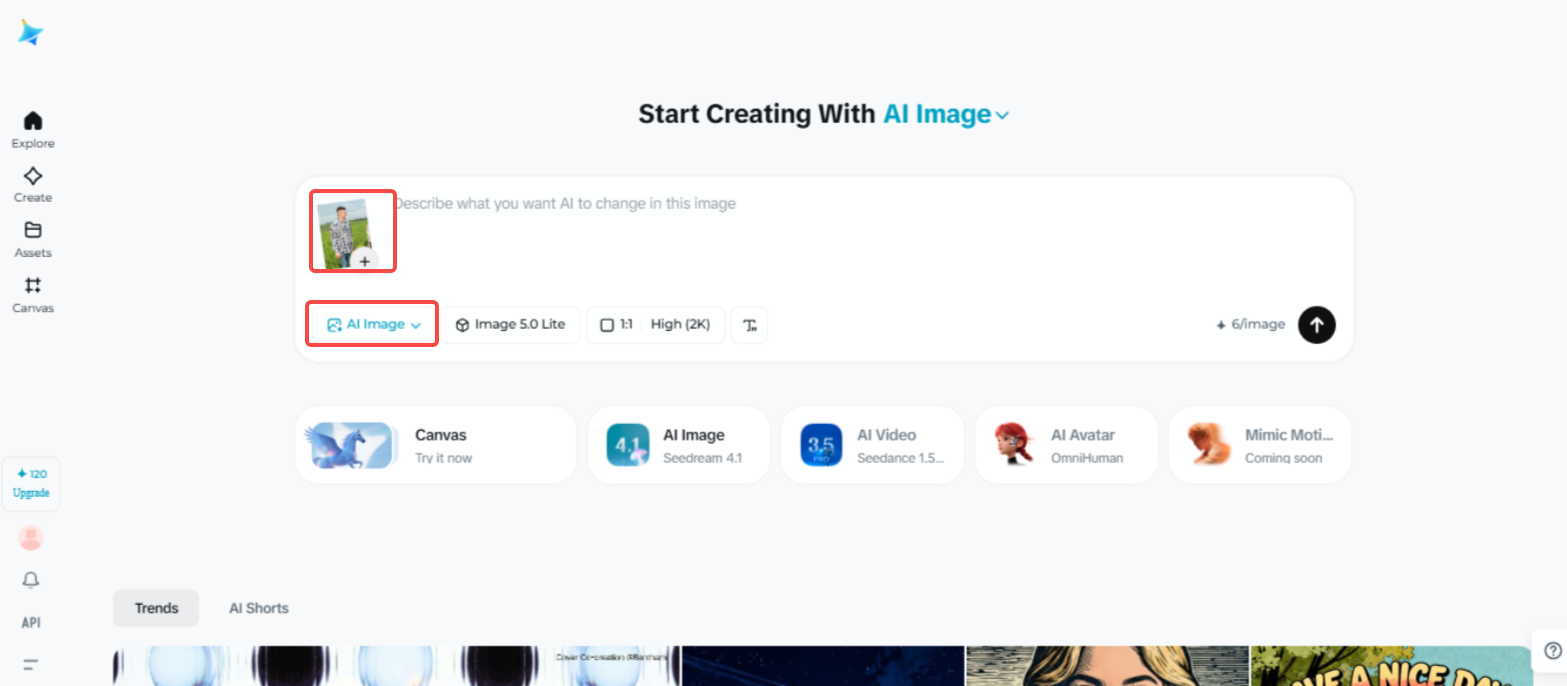Open the Canvas icon in sidebar

(x=31, y=293)
